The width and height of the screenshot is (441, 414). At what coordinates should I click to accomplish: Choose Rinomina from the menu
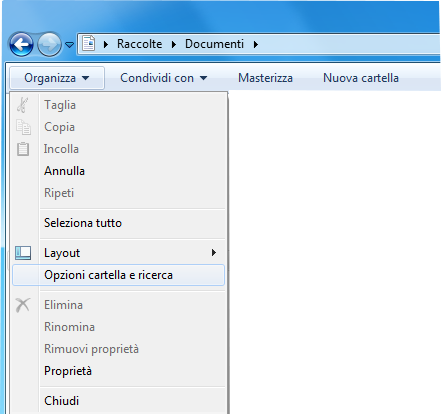(x=118, y=327)
